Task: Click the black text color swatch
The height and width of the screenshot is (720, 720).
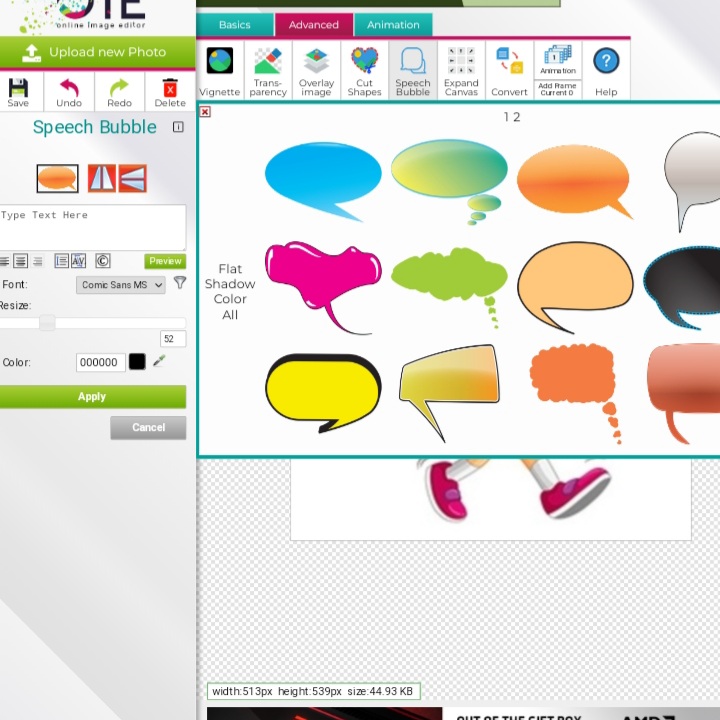Action: click(x=137, y=362)
